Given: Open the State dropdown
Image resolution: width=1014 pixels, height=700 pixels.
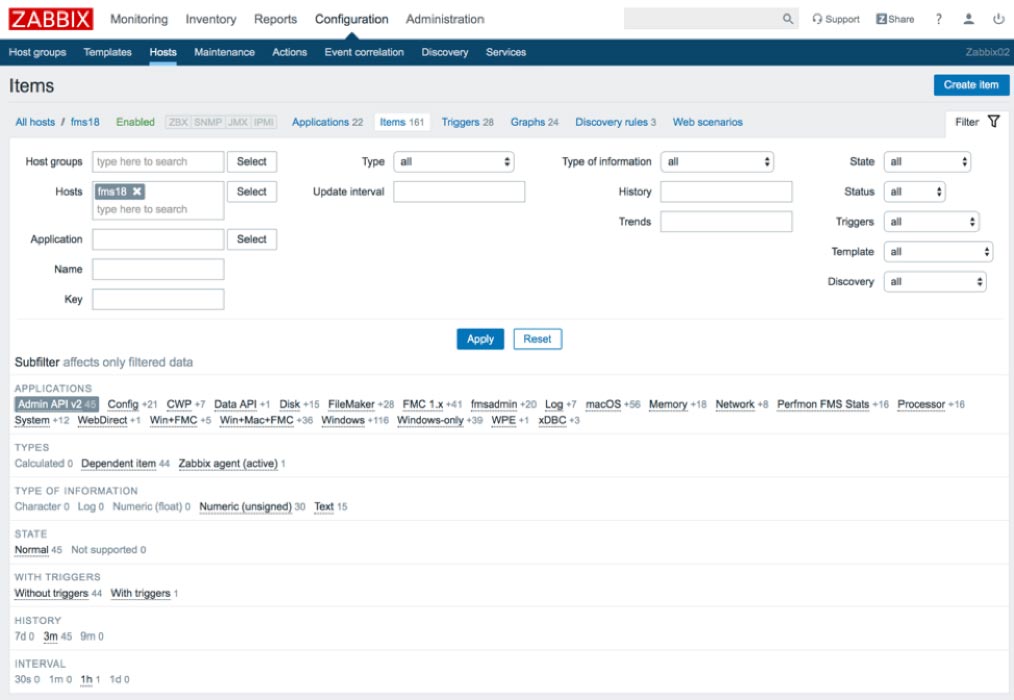Looking at the screenshot, I should [x=927, y=162].
